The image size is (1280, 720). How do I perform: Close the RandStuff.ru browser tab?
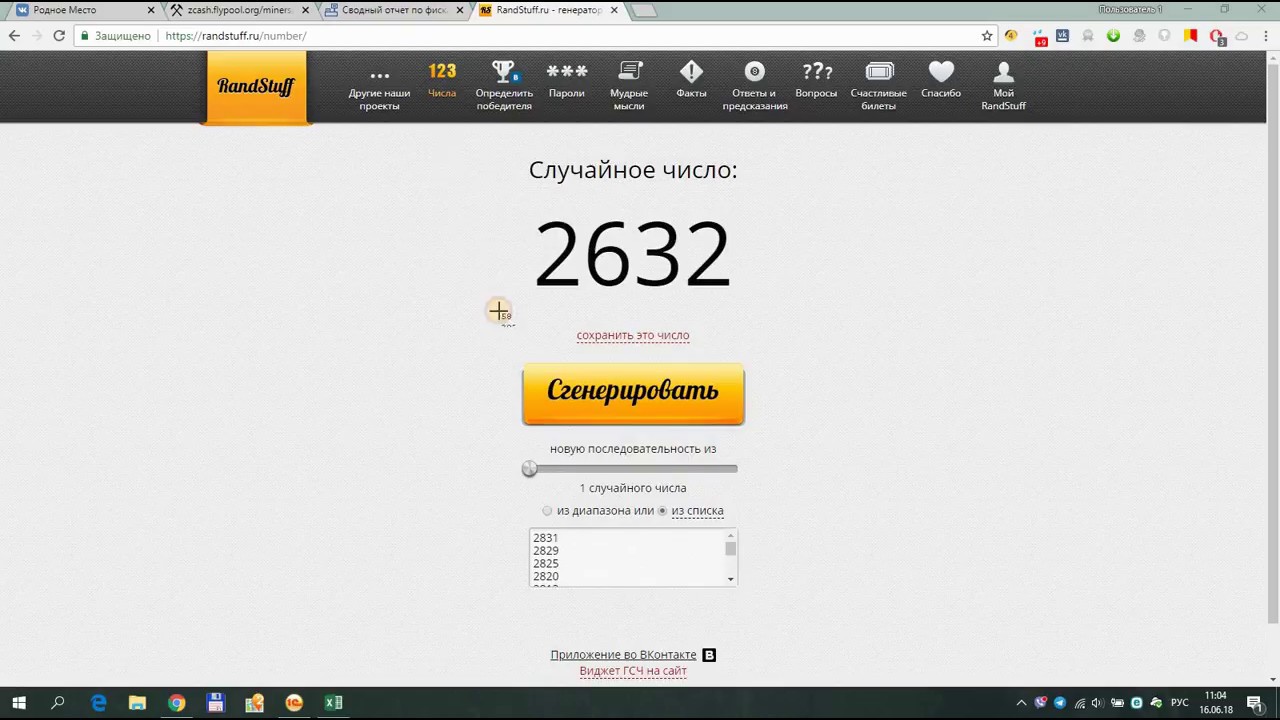pos(614,10)
